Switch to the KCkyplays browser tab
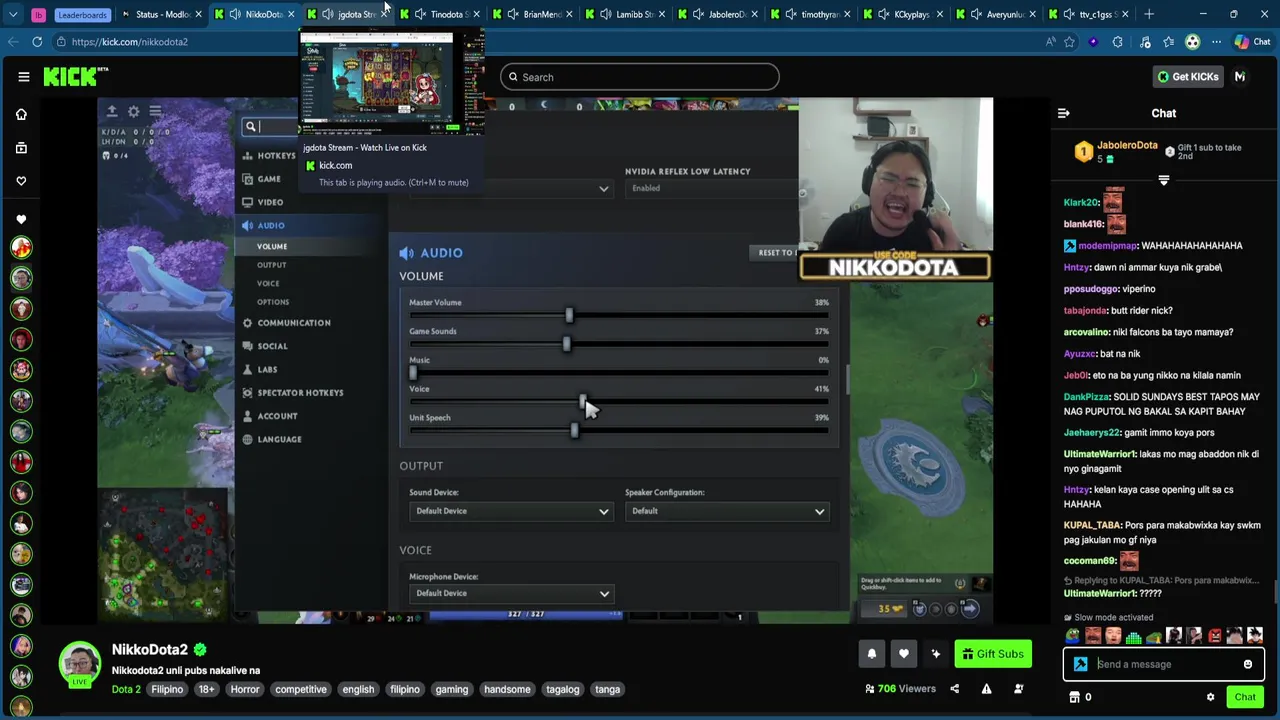This screenshot has height=720, width=1280. click(x=906, y=14)
